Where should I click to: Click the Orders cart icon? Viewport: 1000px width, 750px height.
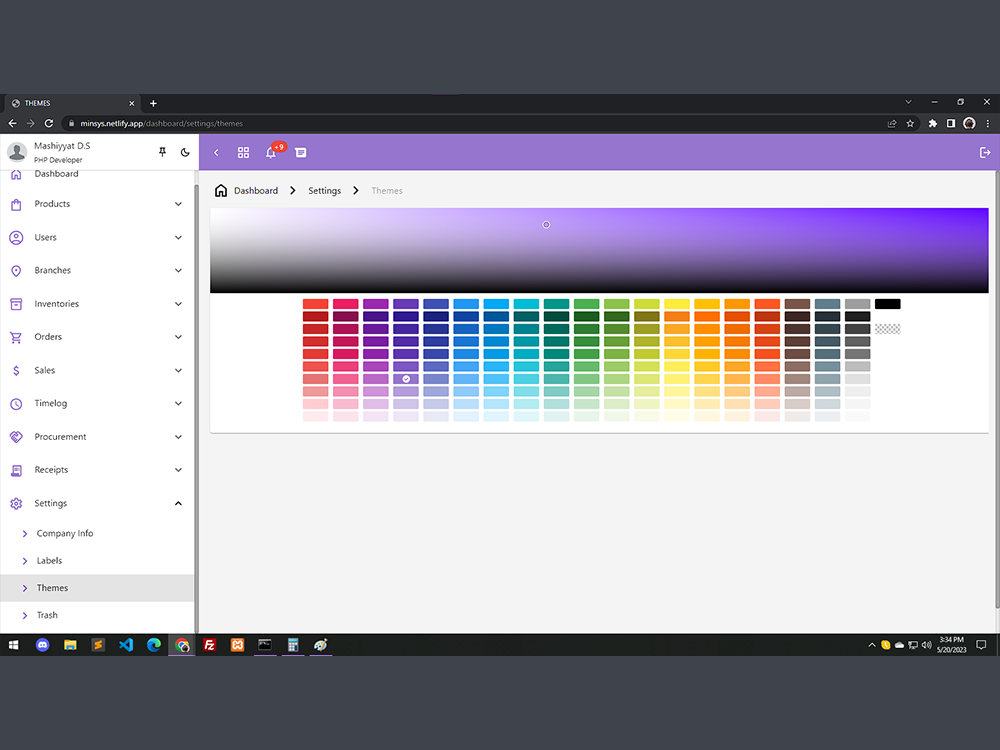pos(17,337)
